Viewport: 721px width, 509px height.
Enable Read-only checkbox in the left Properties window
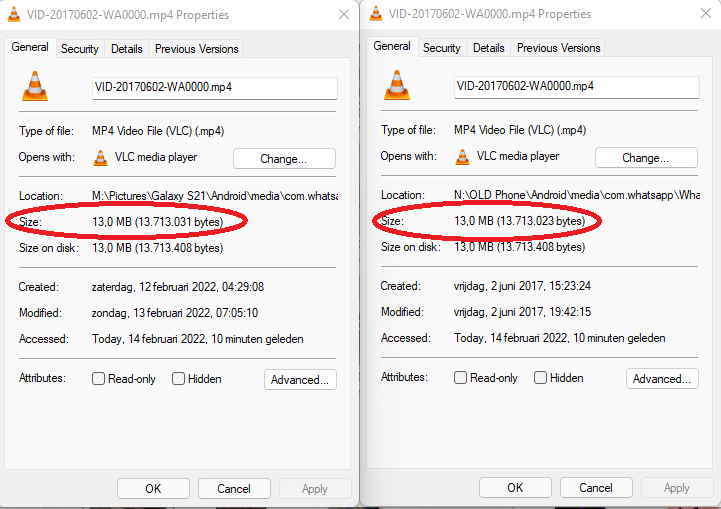pos(99,379)
